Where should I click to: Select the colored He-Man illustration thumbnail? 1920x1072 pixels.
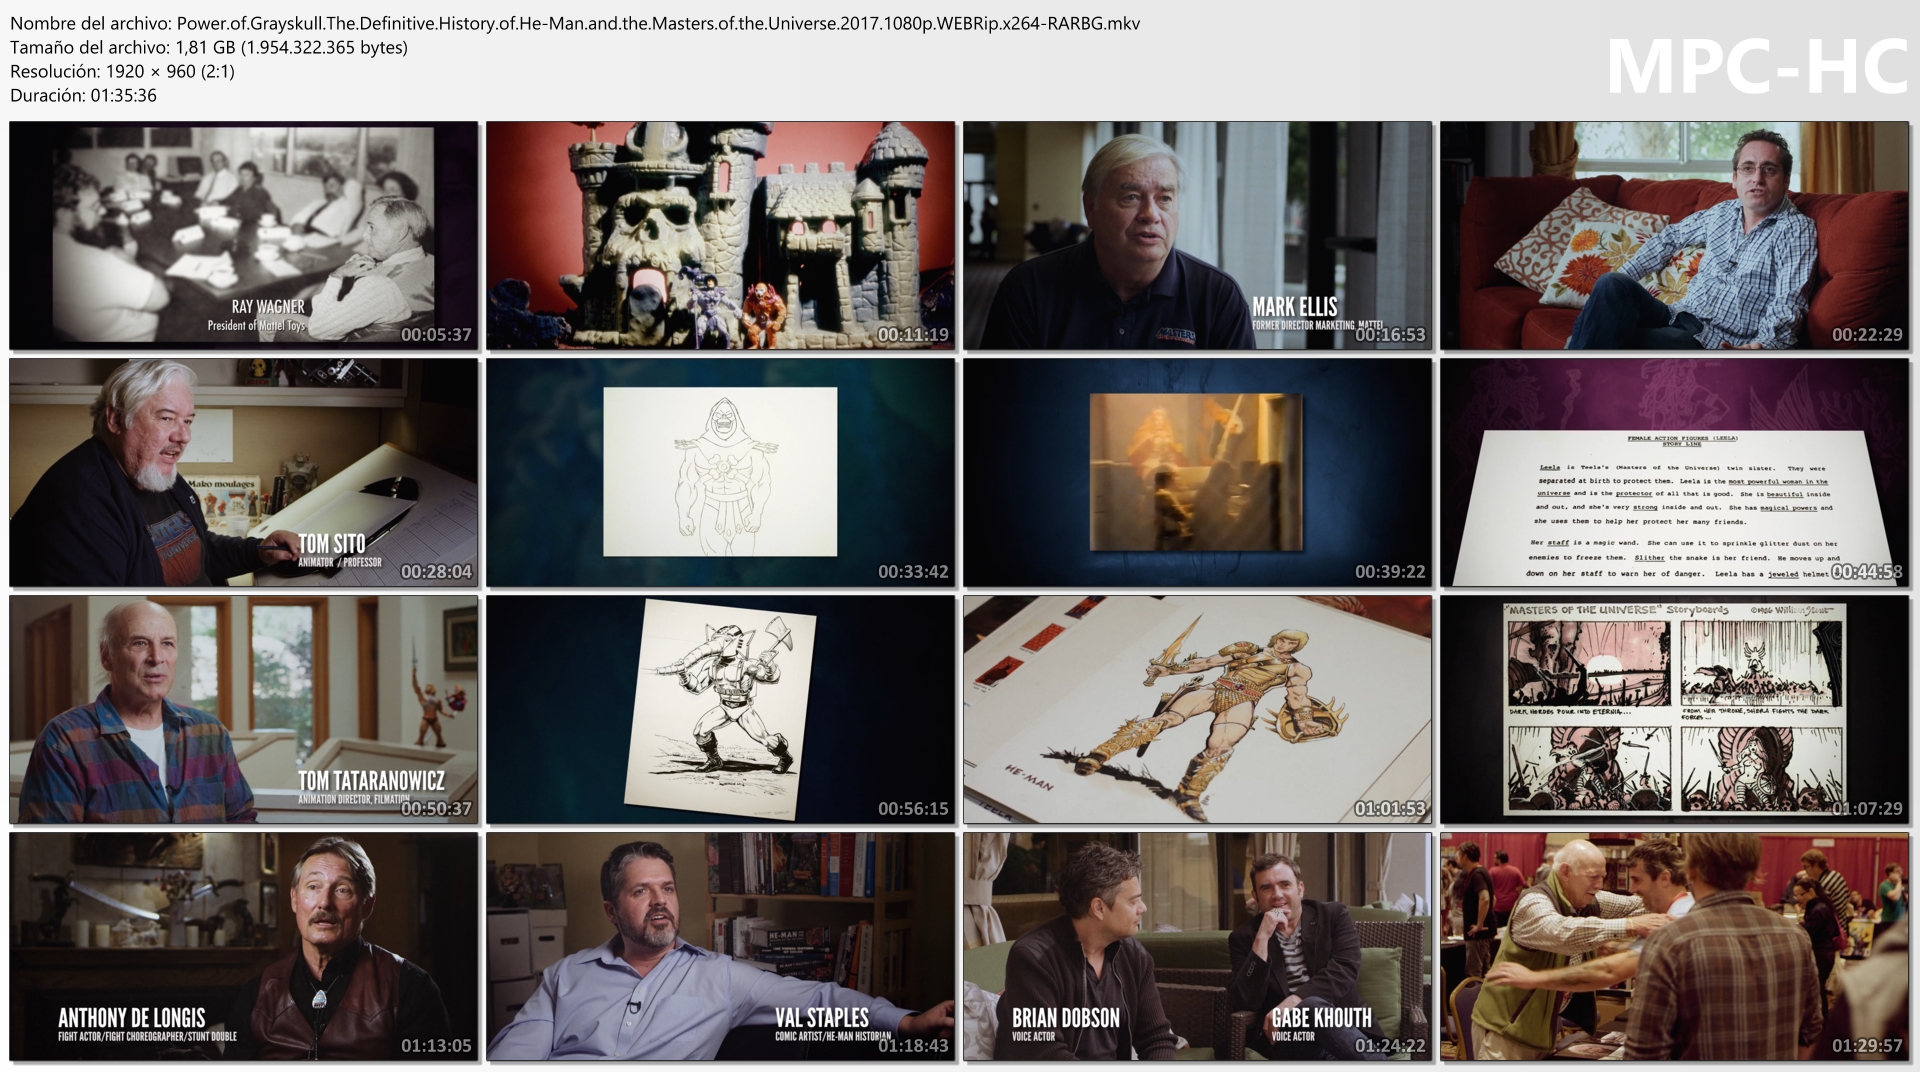click(1198, 710)
